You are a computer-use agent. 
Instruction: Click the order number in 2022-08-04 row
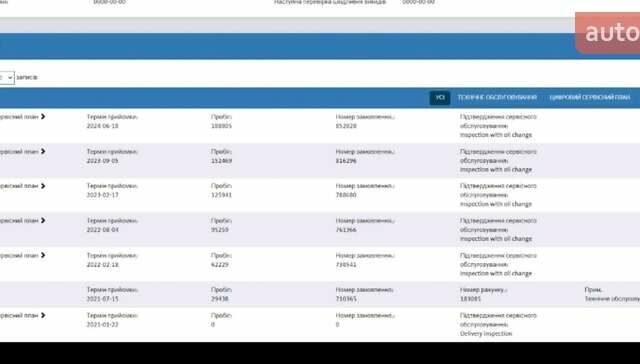pos(346,230)
